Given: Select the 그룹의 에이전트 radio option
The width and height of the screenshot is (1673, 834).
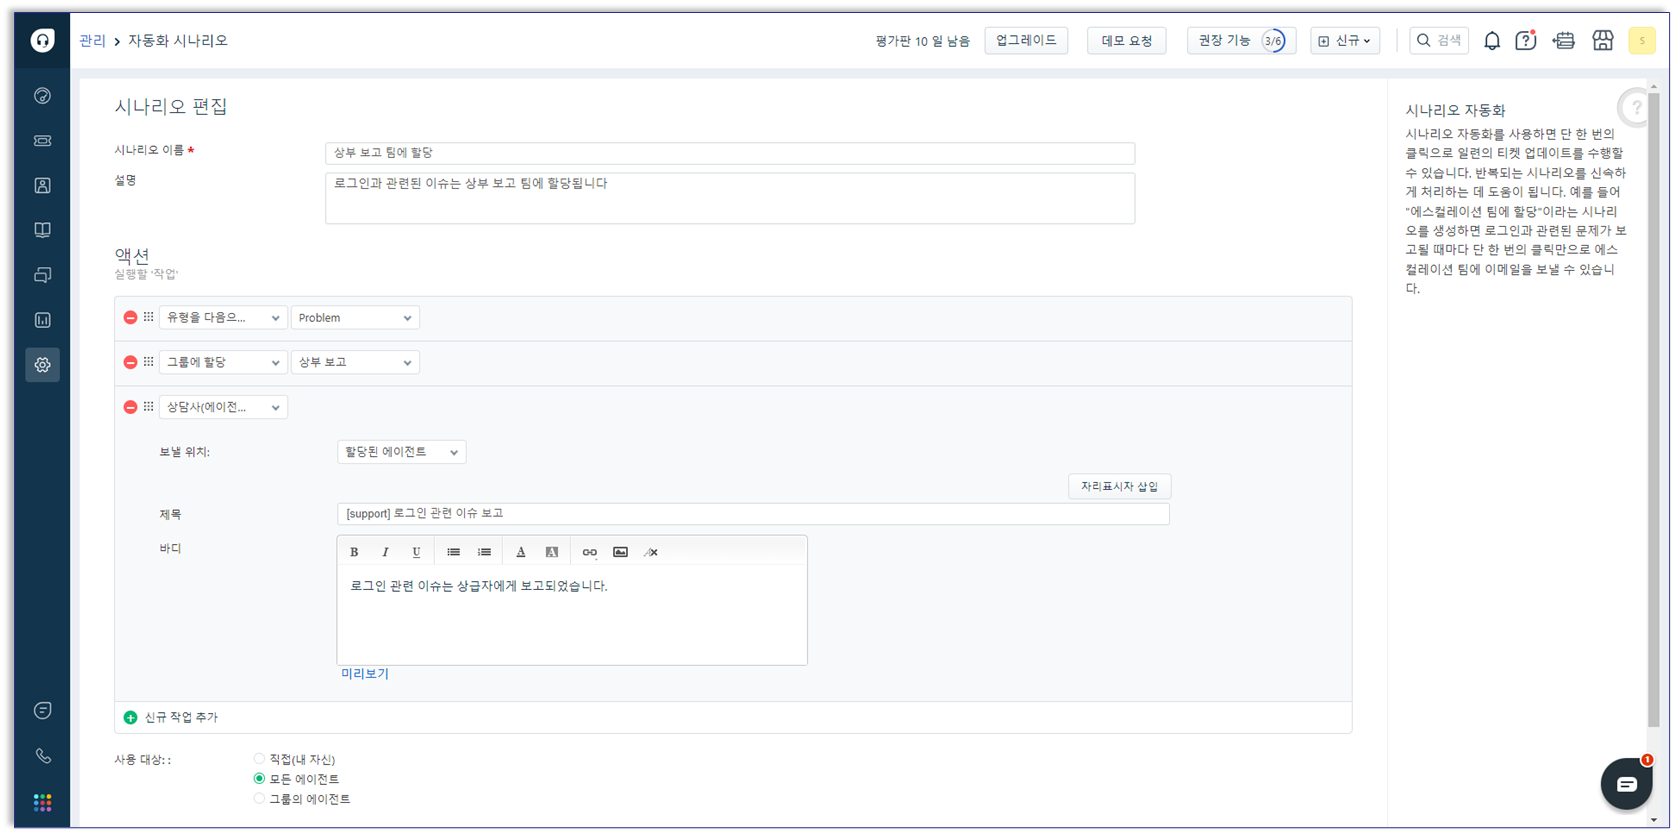Looking at the screenshot, I should [259, 799].
